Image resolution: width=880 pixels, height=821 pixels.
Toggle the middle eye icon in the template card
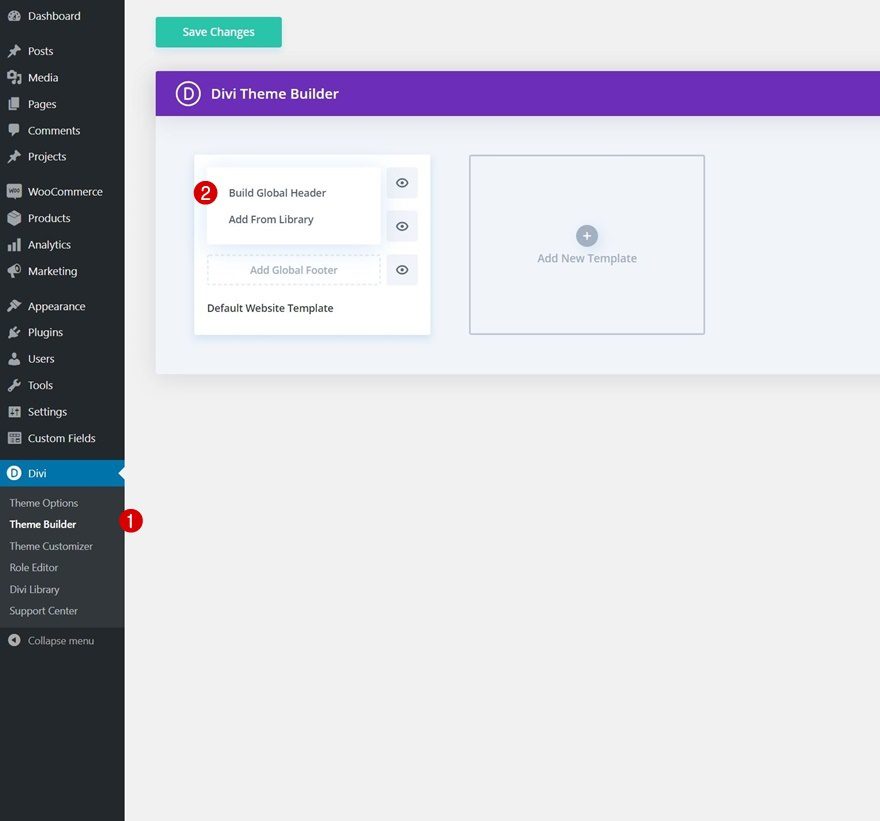tap(402, 226)
